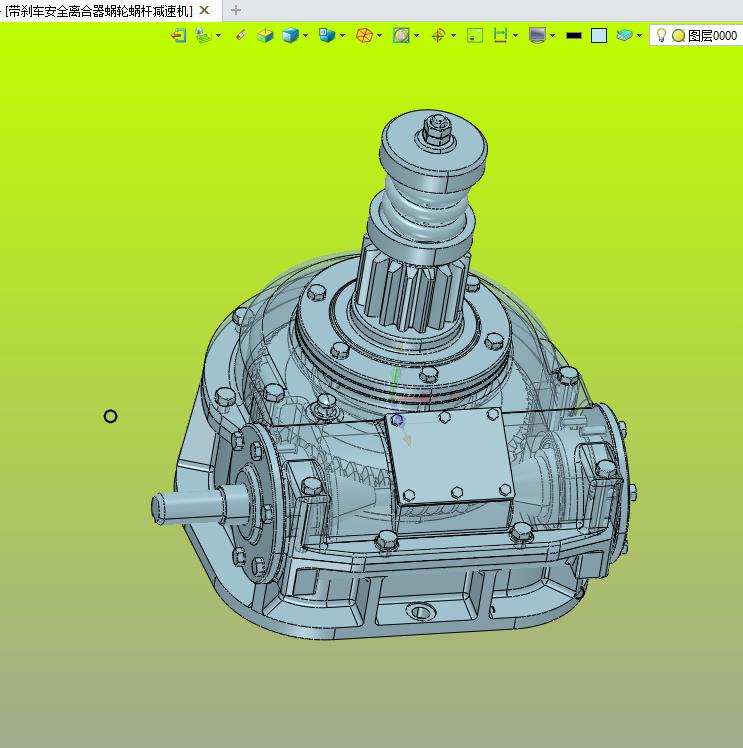
Task: Add a new tab with plus button
Action: click(236, 10)
